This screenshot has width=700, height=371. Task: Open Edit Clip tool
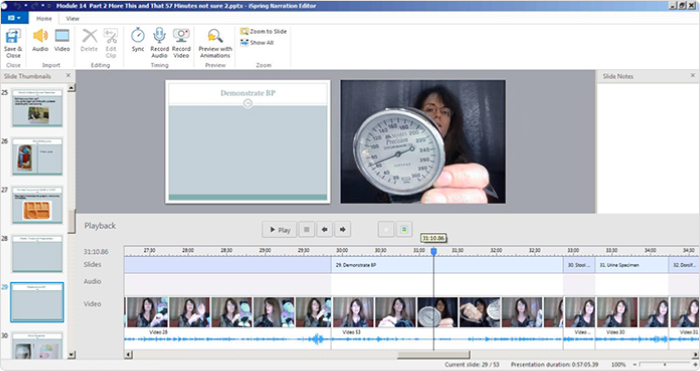tap(111, 43)
